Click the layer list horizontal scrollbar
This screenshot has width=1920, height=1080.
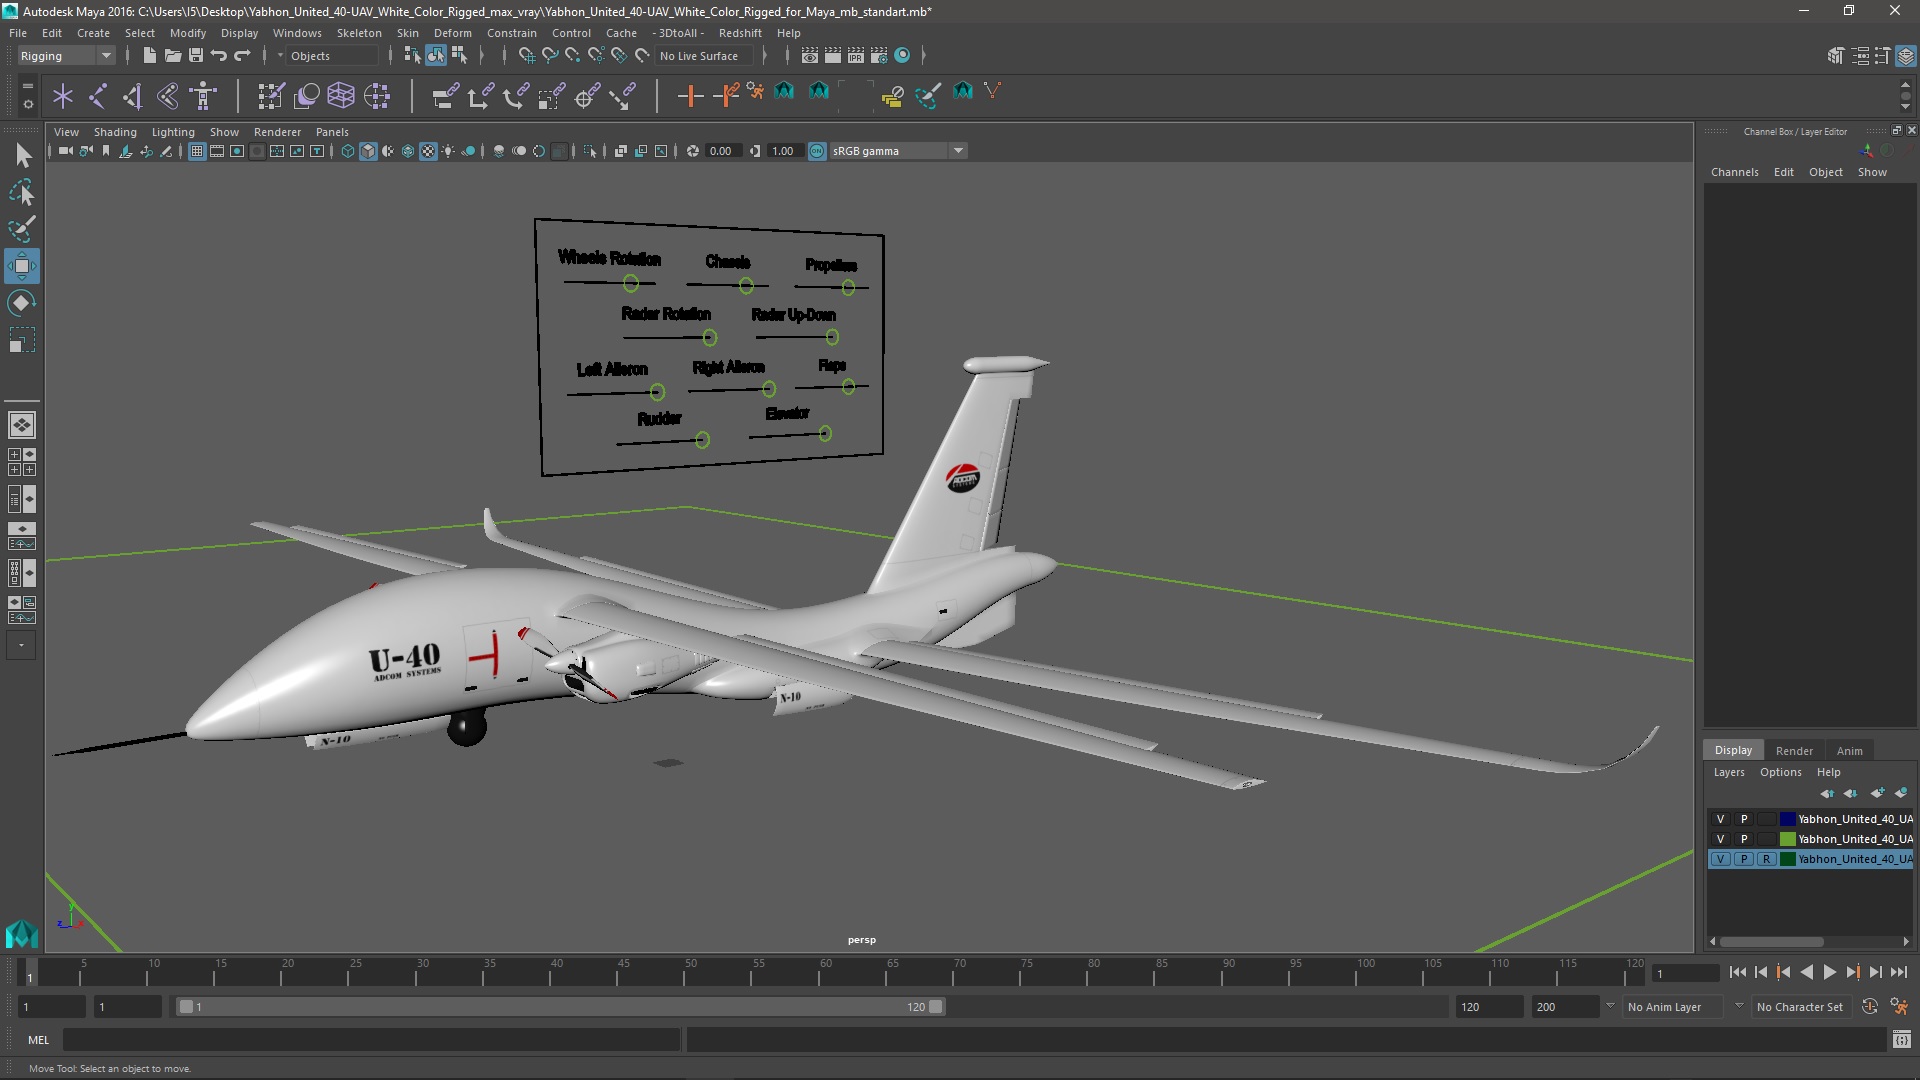tap(1771, 942)
